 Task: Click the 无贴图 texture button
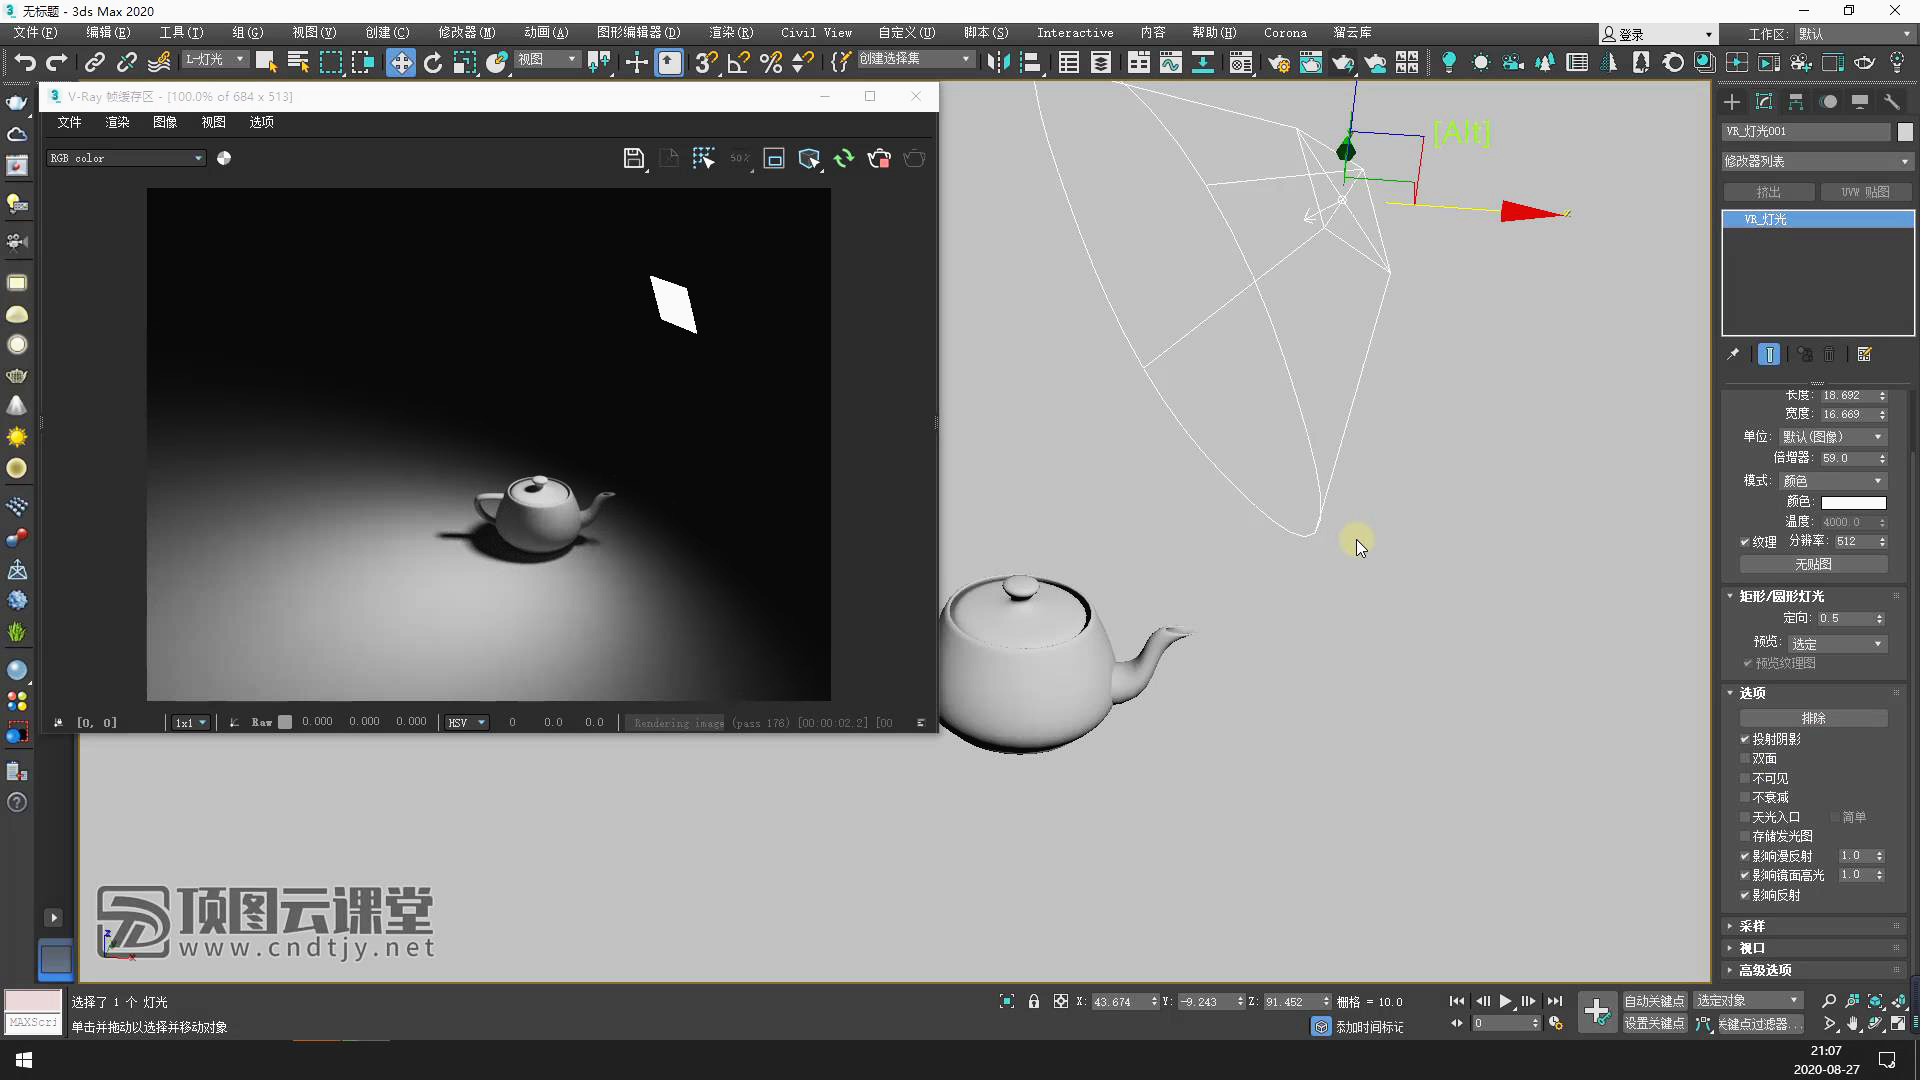pyautogui.click(x=1813, y=564)
